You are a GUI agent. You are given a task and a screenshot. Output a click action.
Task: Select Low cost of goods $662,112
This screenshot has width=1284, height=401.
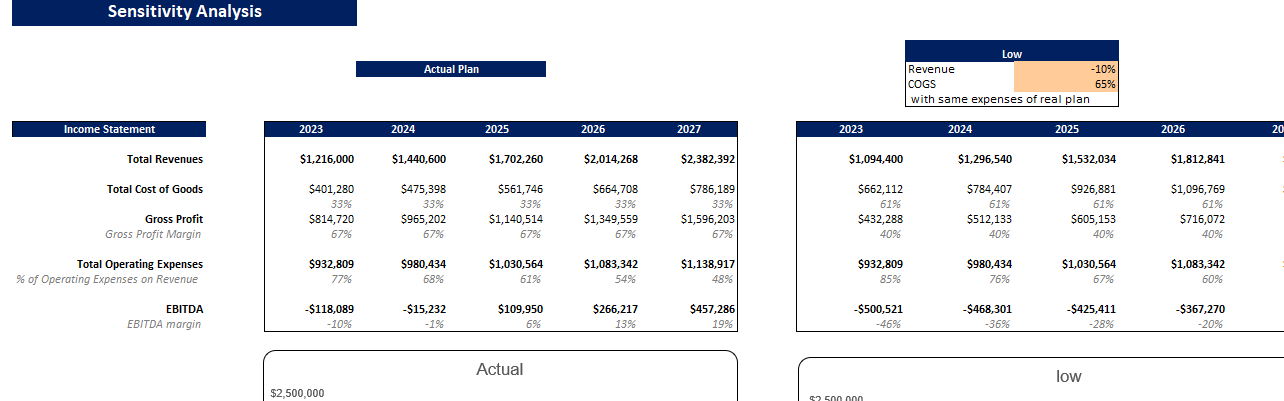coord(880,189)
